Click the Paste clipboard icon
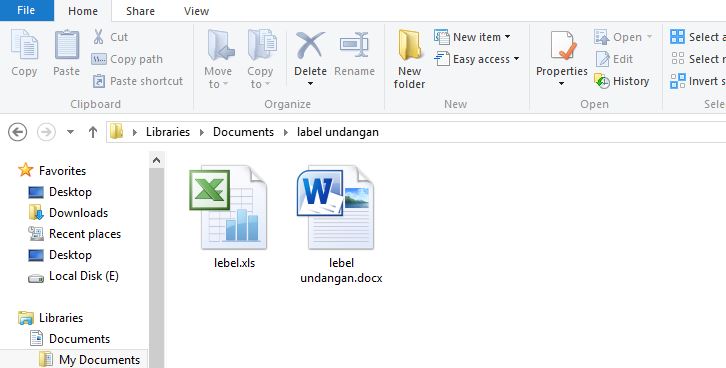This screenshot has width=726, height=368. [x=67, y=45]
